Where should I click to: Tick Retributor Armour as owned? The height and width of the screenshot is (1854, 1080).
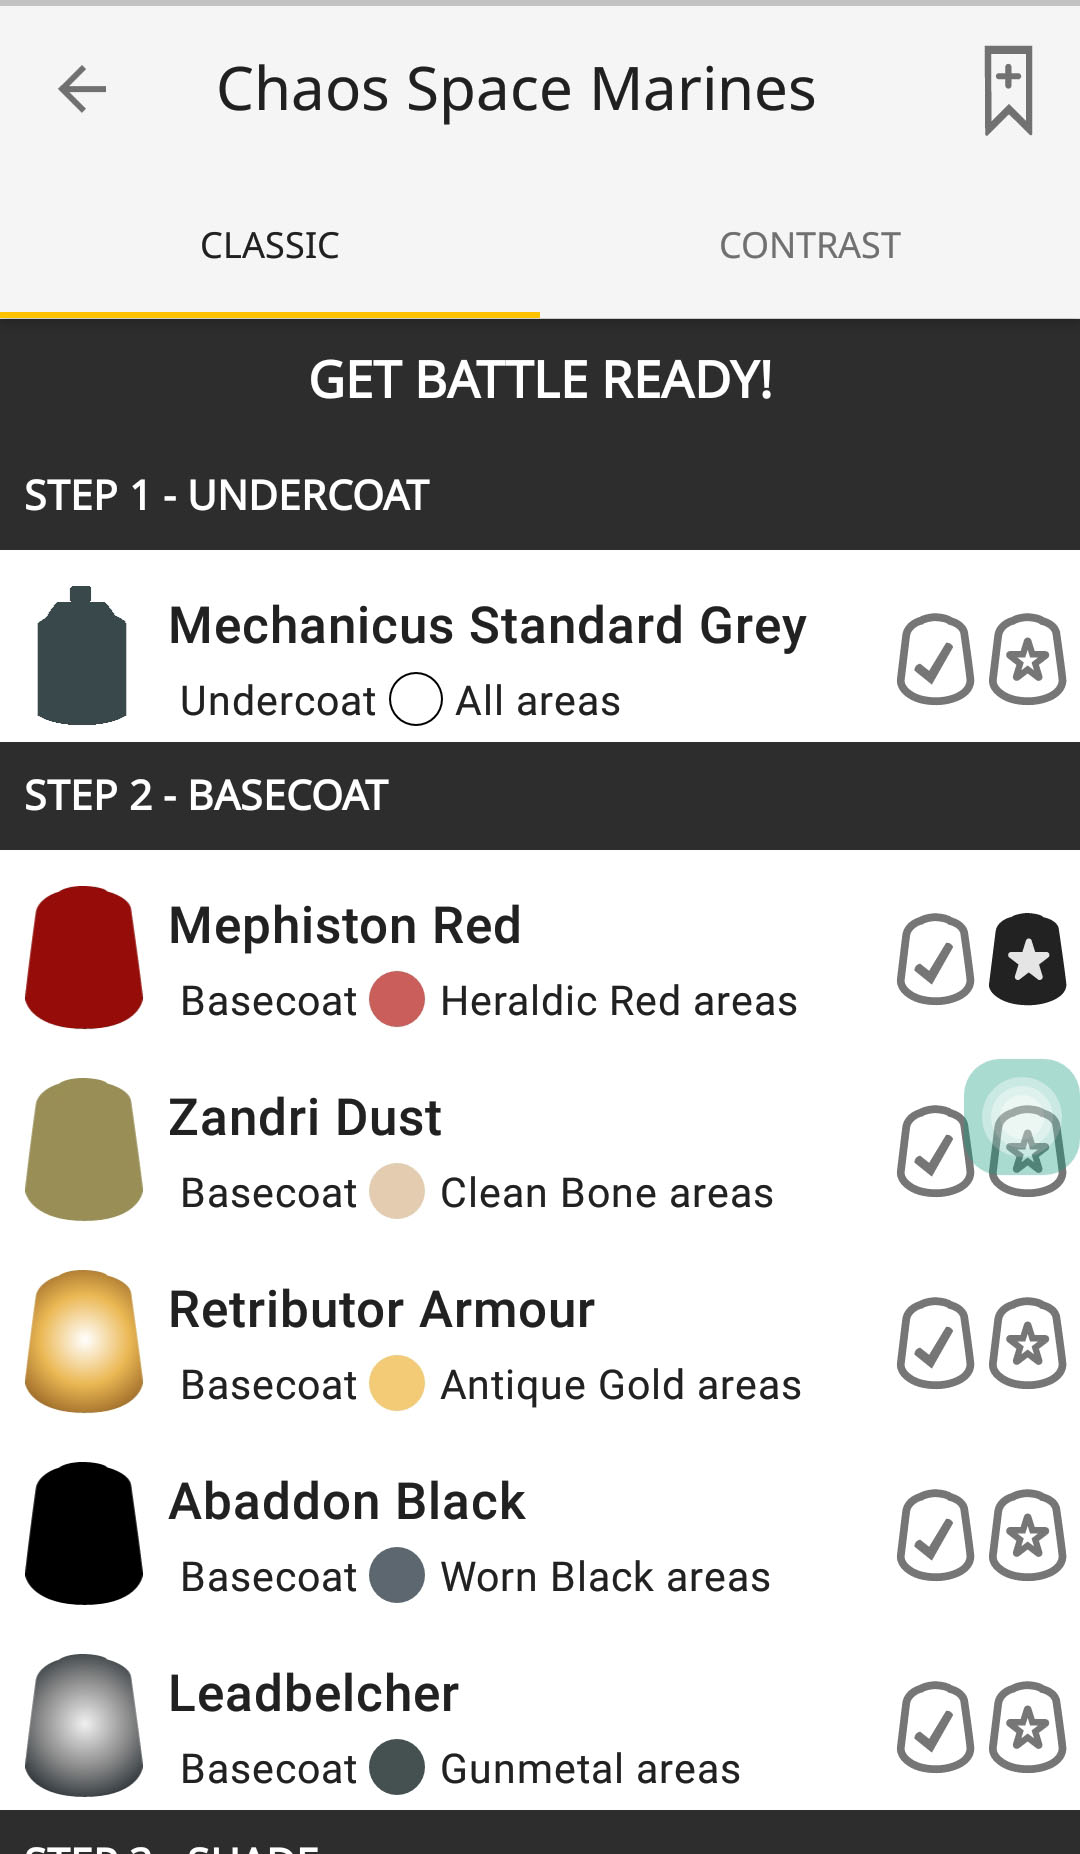click(x=935, y=1343)
